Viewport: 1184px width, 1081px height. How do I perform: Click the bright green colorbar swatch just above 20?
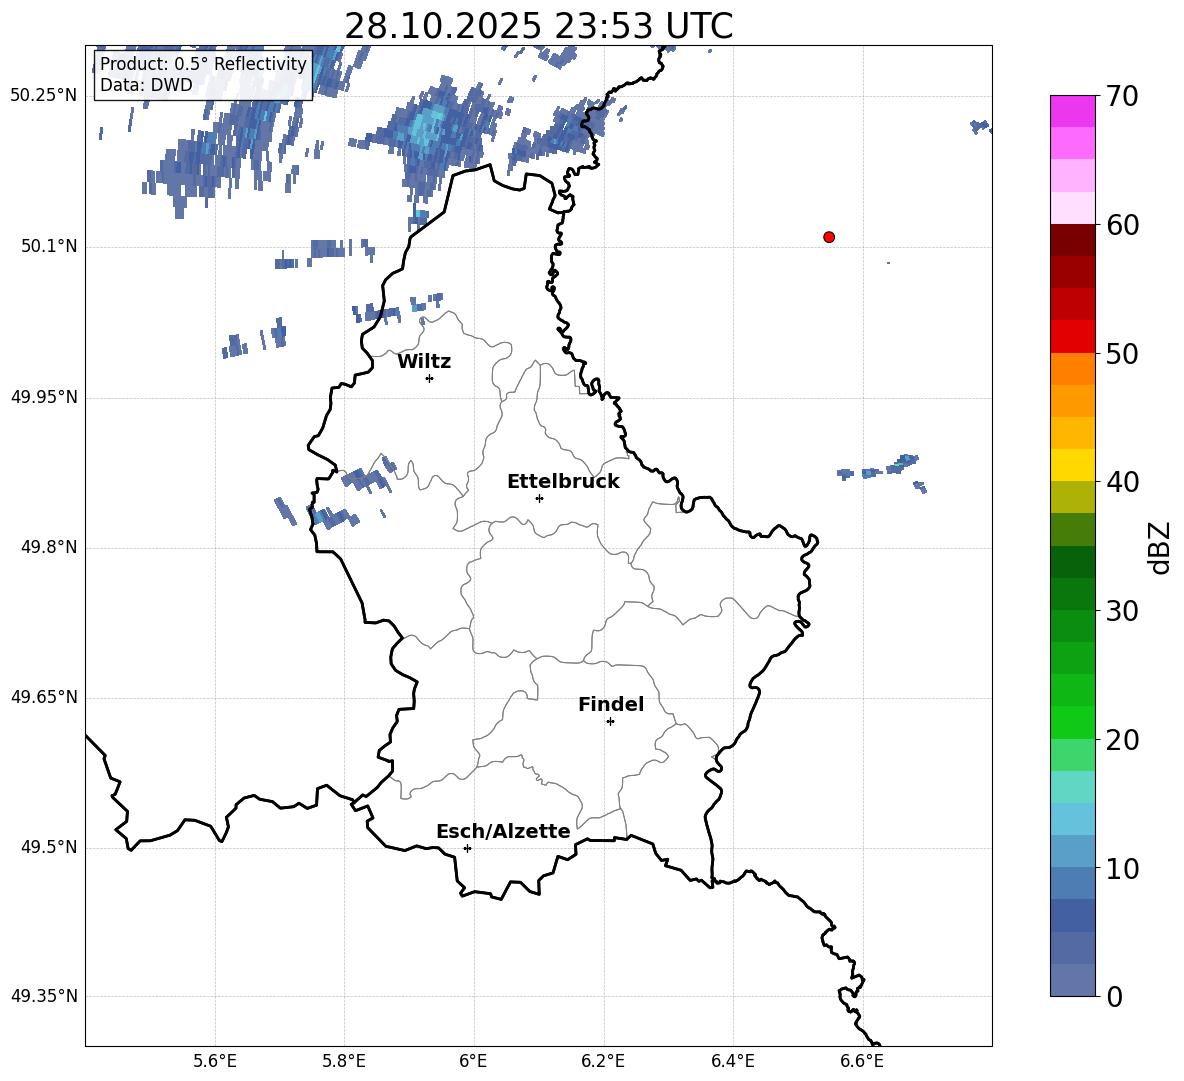tap(1072, 722)
